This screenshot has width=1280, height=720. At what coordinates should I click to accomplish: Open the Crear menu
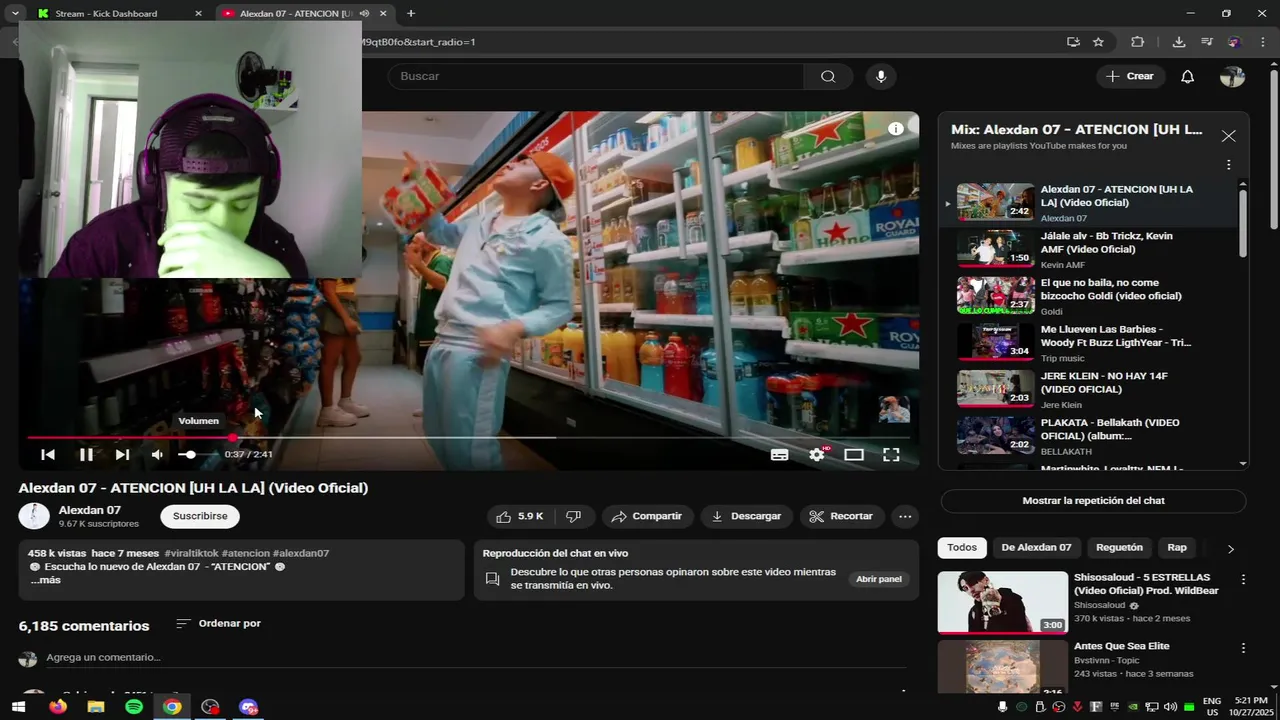pyautogui.click(x=1130, y=76)
